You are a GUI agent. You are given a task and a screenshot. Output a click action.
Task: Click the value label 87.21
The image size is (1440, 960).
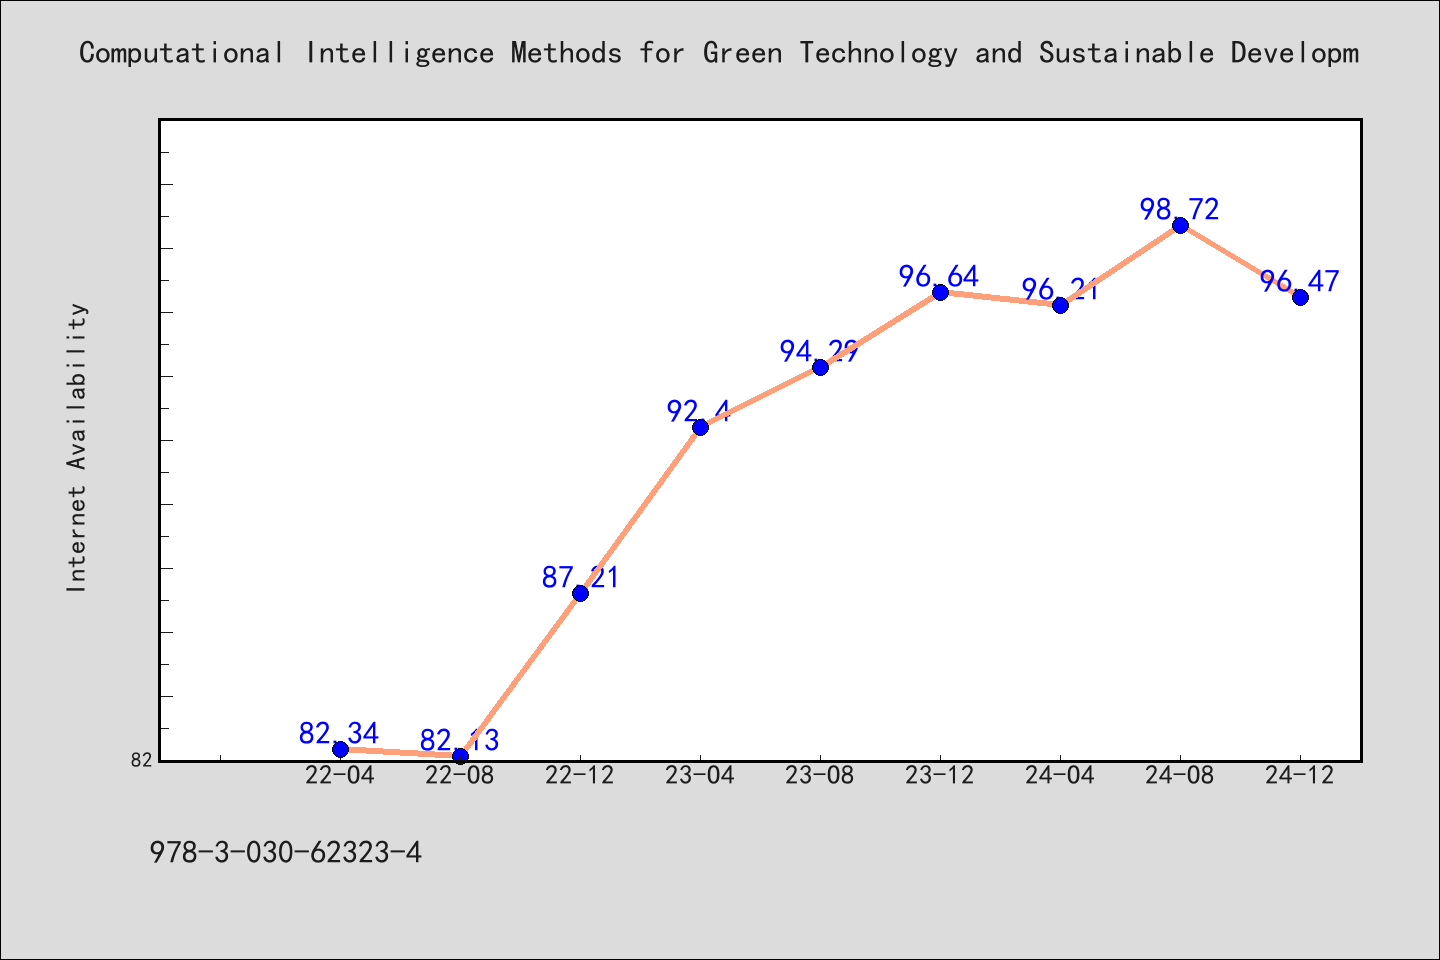coord(581,577)
